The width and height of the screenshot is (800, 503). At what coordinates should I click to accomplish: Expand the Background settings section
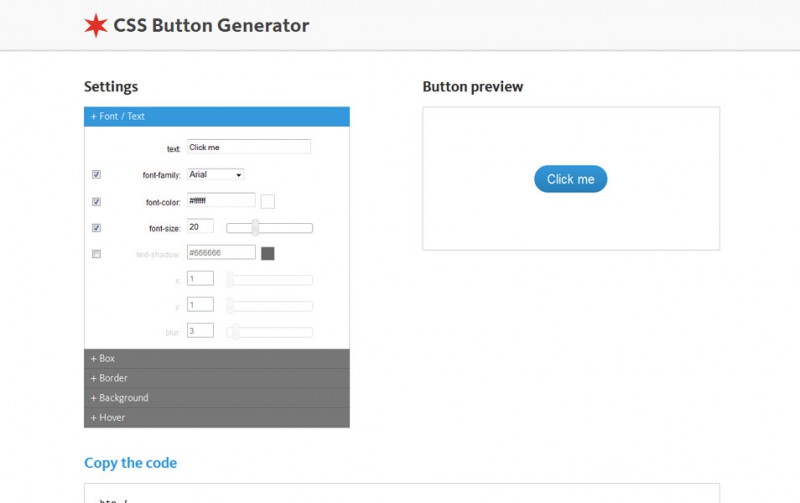pyautogui.click(x=217, y=398)
